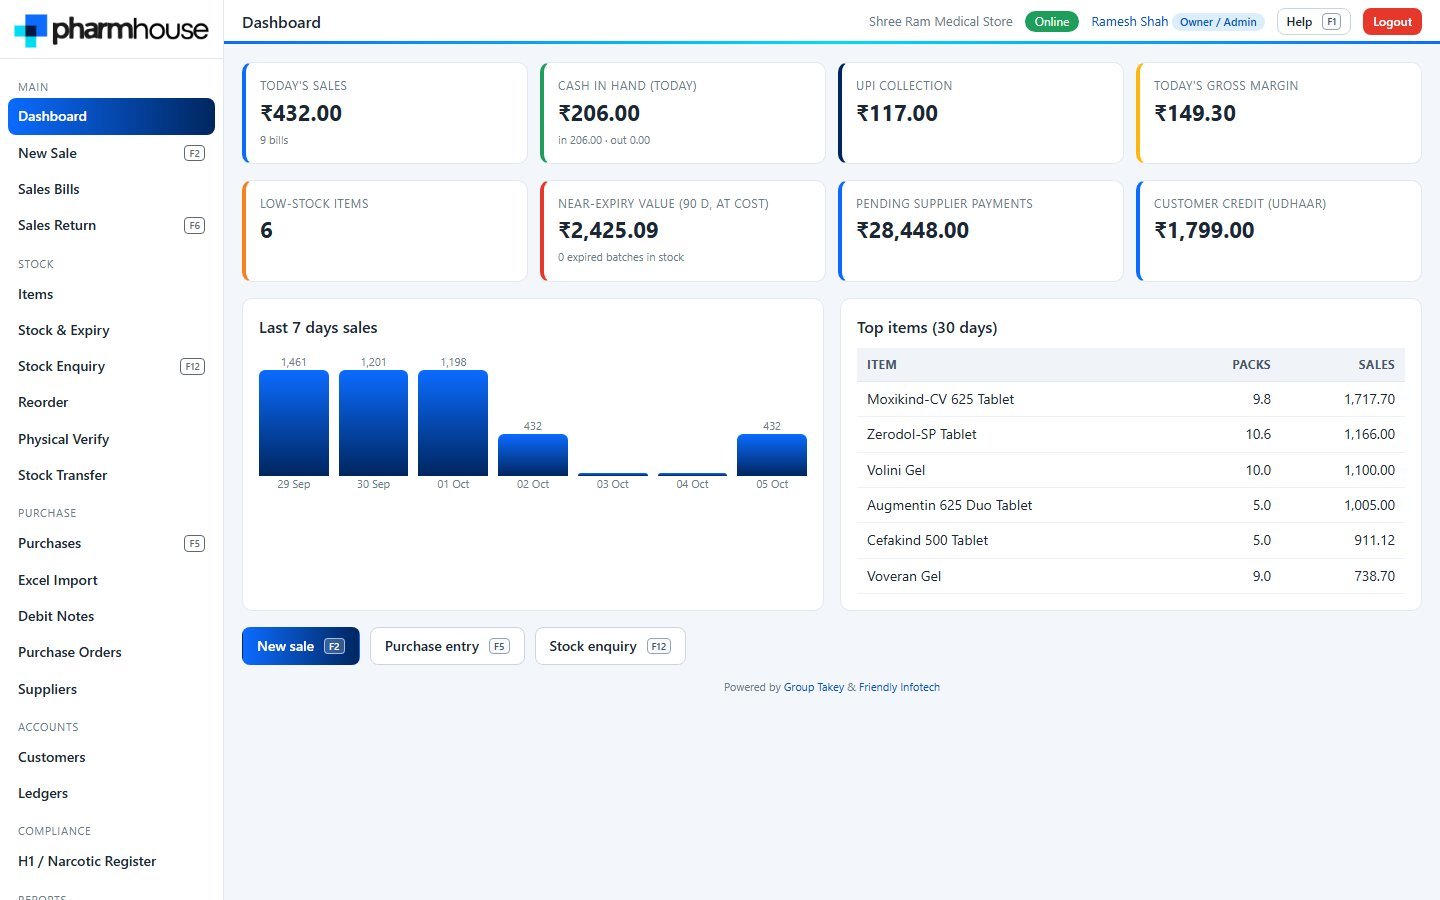This screenshot has height=900, width=1440.
Task: Select the Cefakind 500 Tablet row
Action: pyautogui.click(x=1131, y=540)
